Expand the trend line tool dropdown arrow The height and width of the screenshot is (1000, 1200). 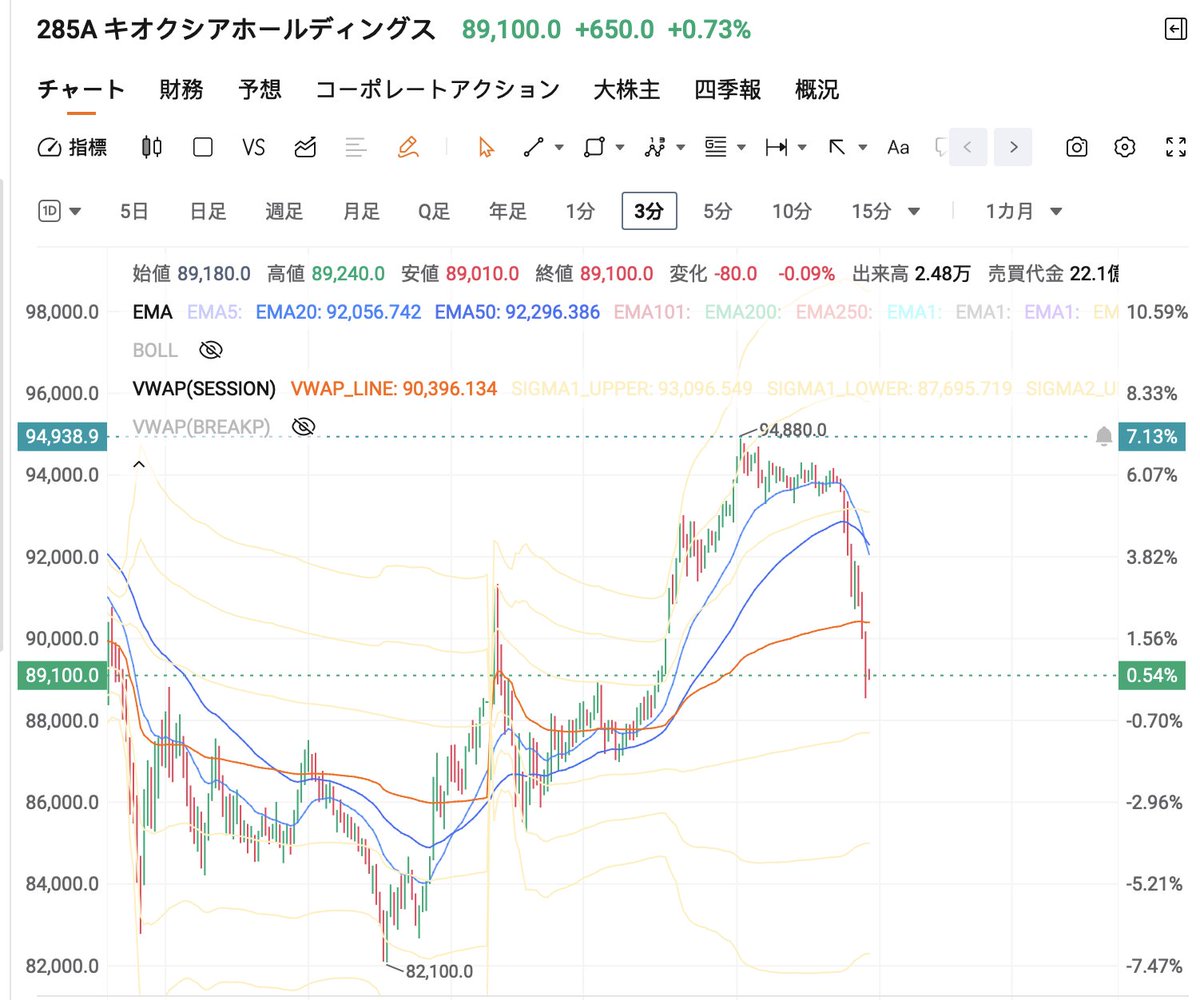click(x=559, y=148)
